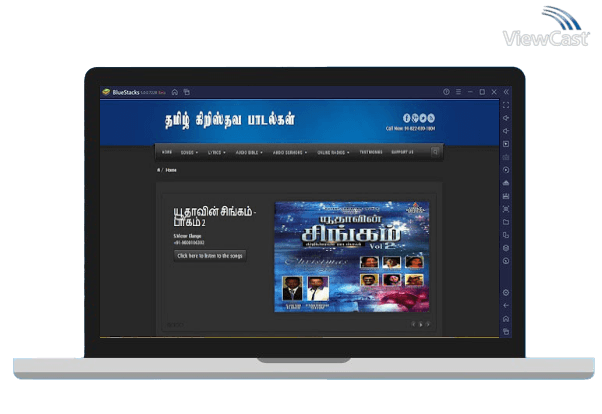
Task: Go to previous slide arrow
Action: point(413,325)
